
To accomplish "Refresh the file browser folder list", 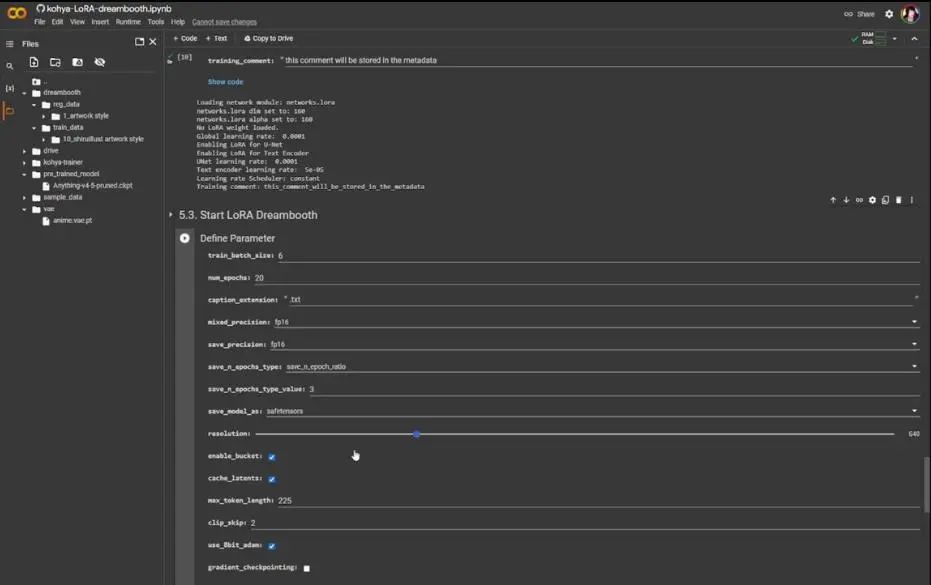I will click(55, 62).
